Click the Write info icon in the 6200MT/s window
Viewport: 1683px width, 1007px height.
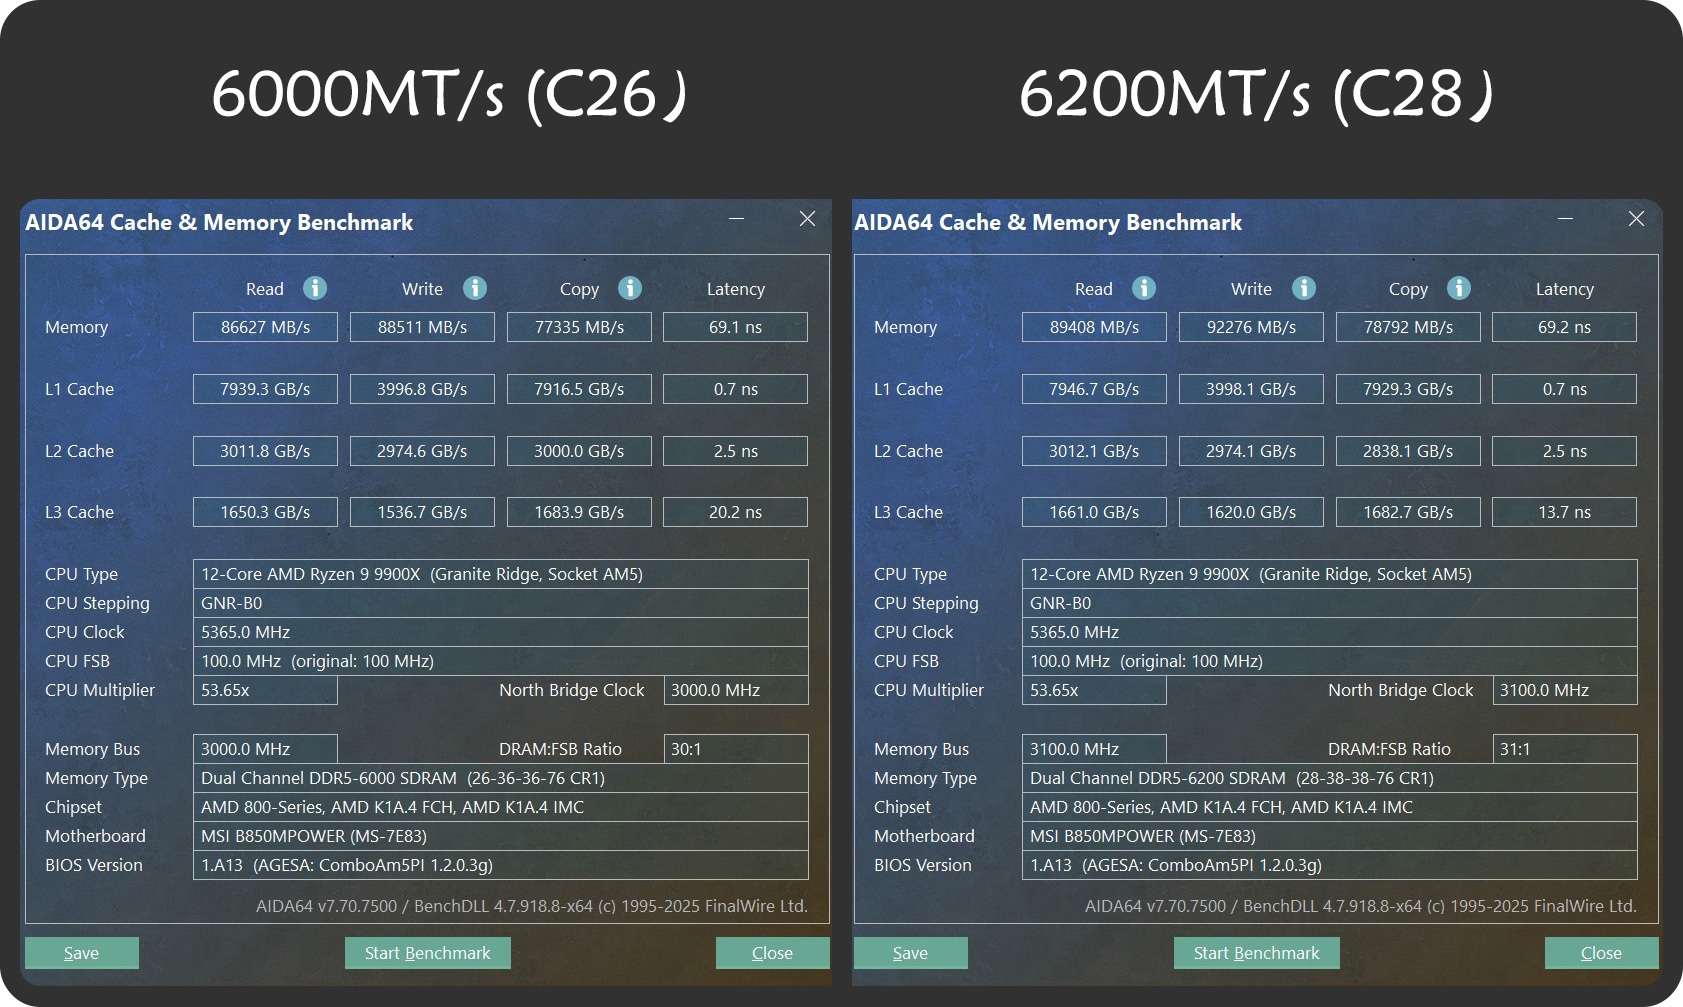click(1304, 288)
